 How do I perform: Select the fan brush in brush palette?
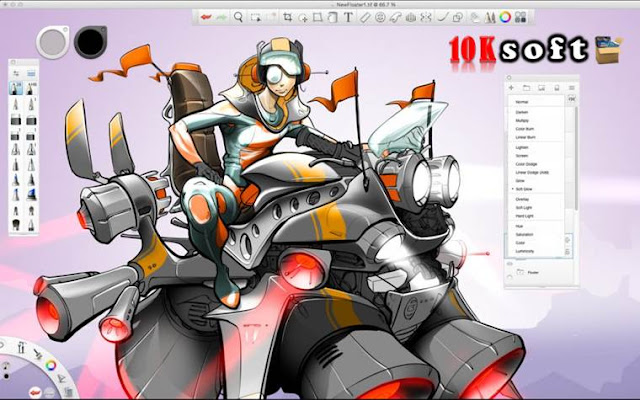(16, 224)
